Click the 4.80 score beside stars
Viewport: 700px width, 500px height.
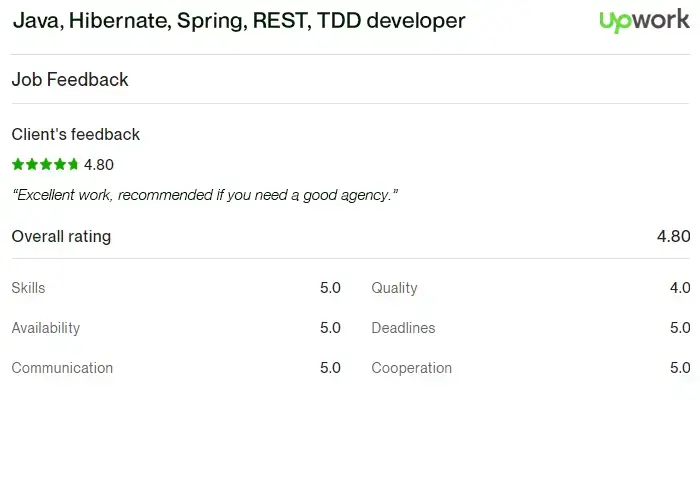click(x=99, y=165)
